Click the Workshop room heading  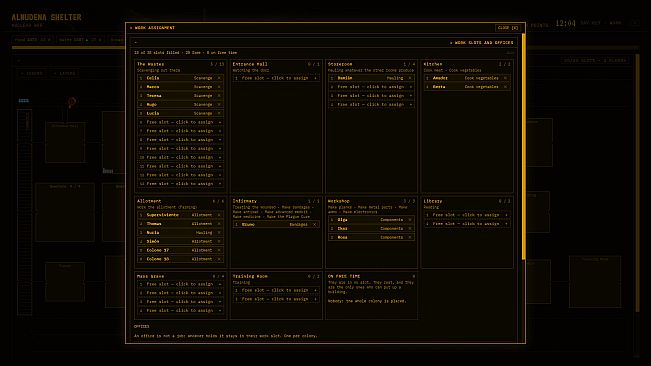click(338, 201)
